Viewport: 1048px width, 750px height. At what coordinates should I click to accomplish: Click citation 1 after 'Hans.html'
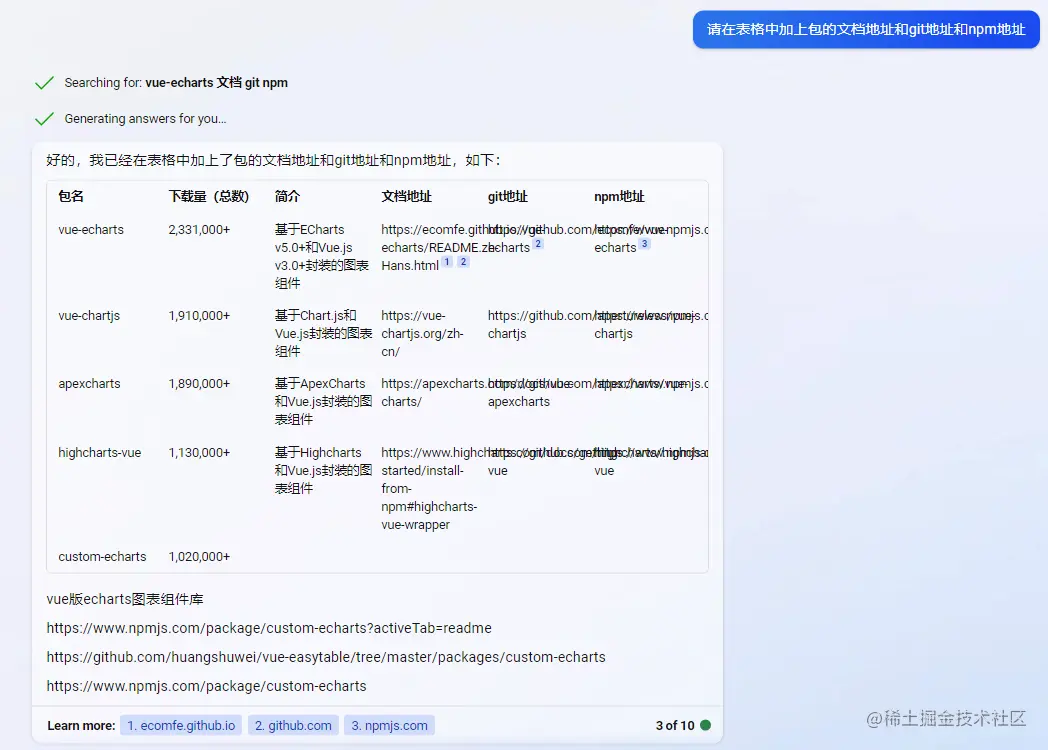click(x=447, y=262)
